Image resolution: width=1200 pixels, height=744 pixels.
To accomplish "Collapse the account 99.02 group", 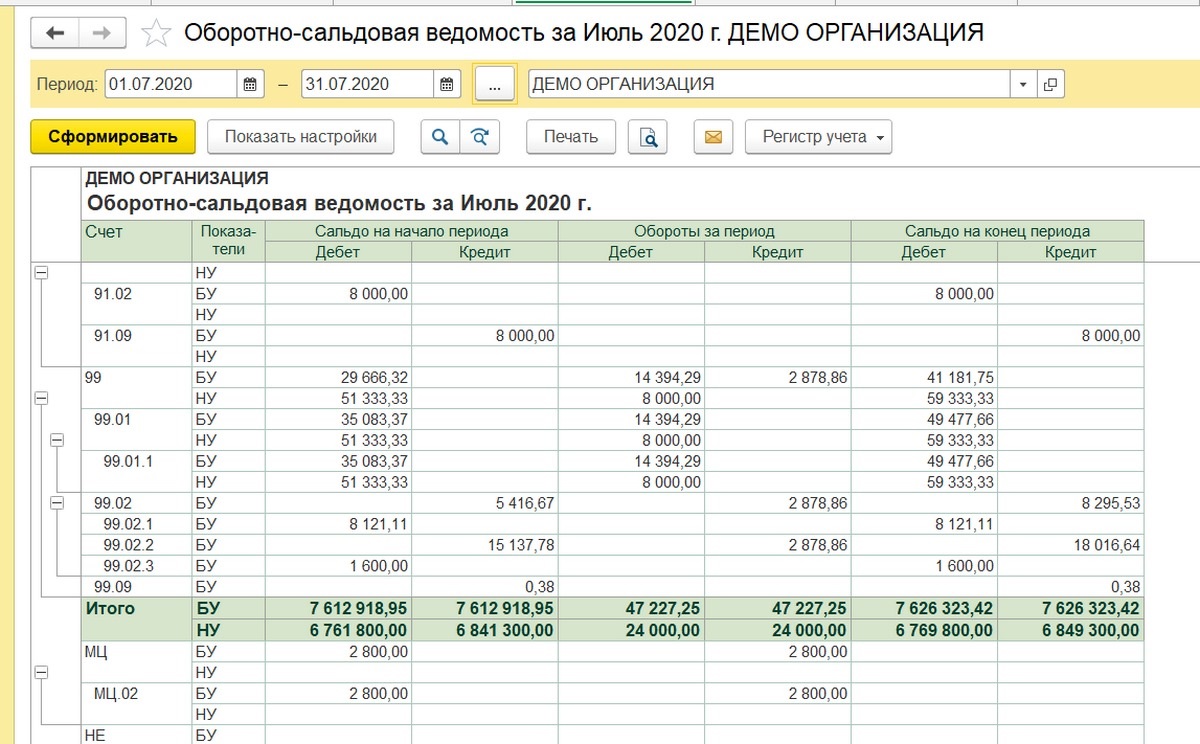I will tap(57, 503).
